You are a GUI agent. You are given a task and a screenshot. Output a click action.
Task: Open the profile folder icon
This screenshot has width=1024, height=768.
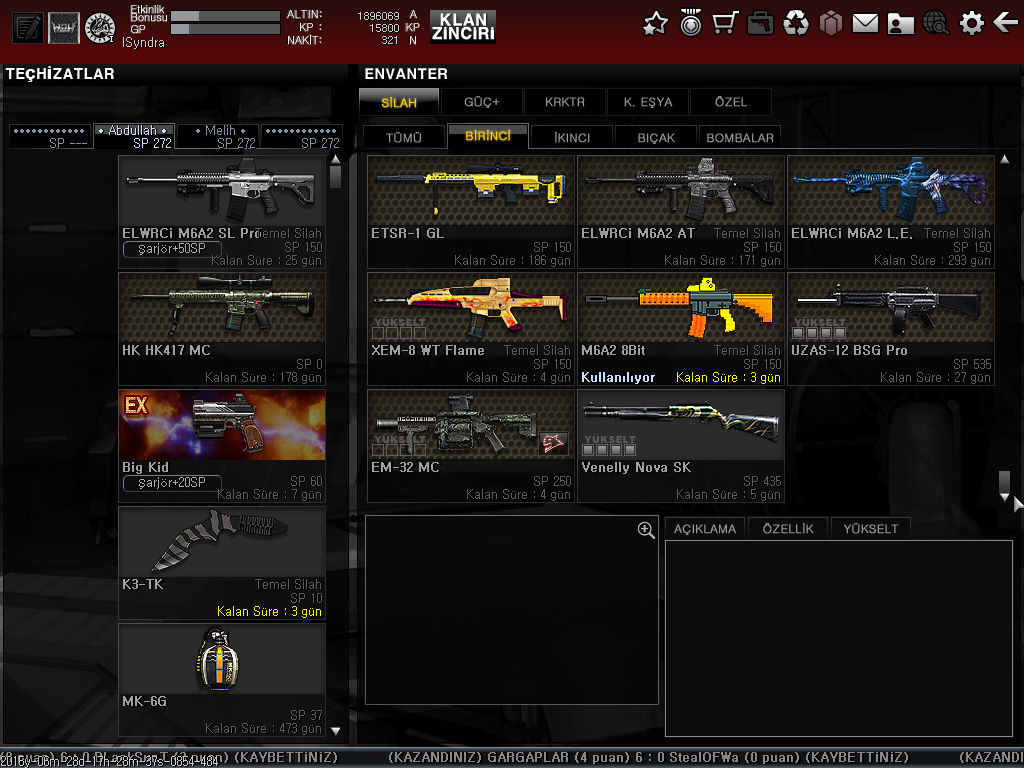tap(901, 24)
